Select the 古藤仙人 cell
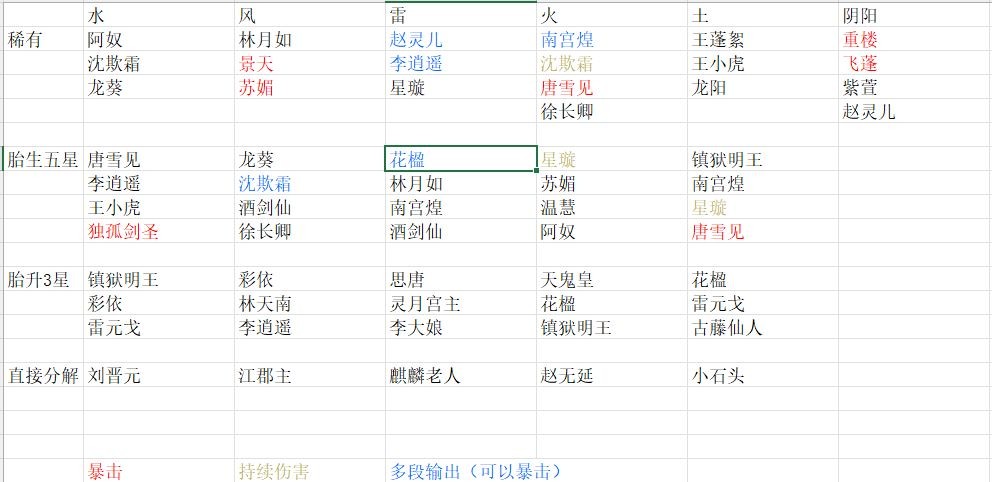This screenshot has width=992, height=482. tap(763, 328)
